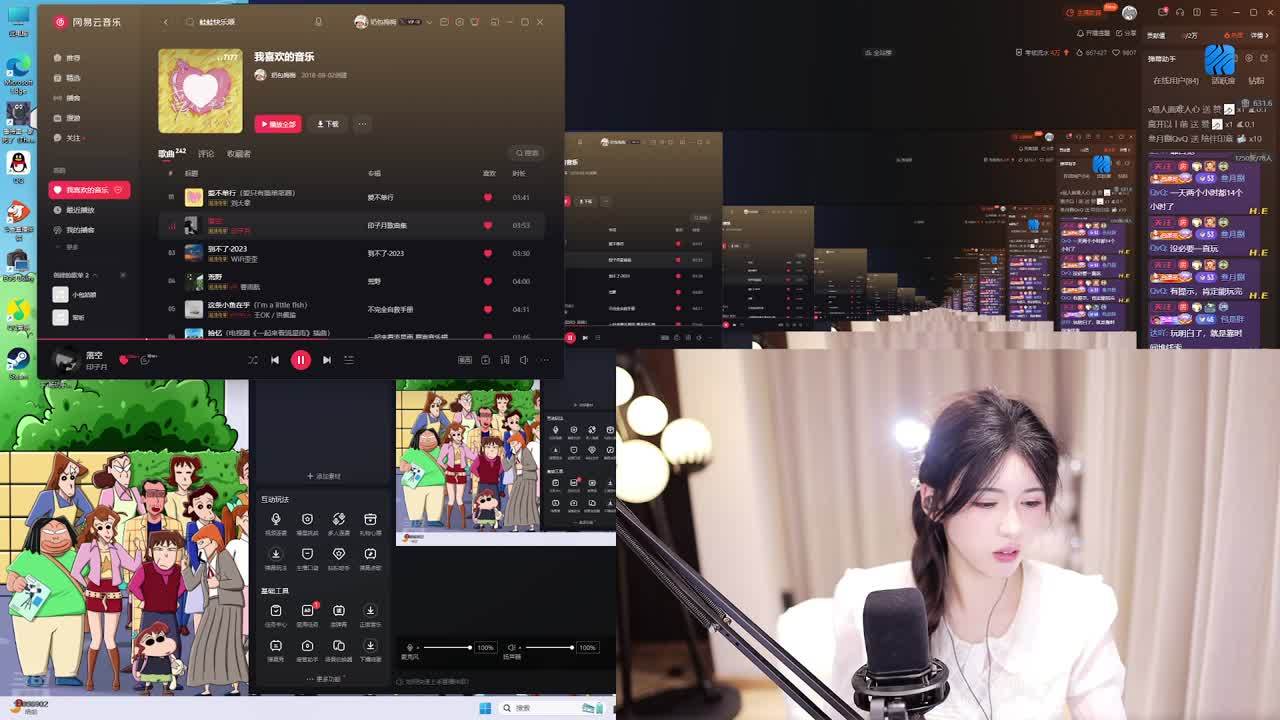Screen dimensions: 1280x720
Task: Open the 基础工具 icon with the red badge
Action: coord(308,612)
